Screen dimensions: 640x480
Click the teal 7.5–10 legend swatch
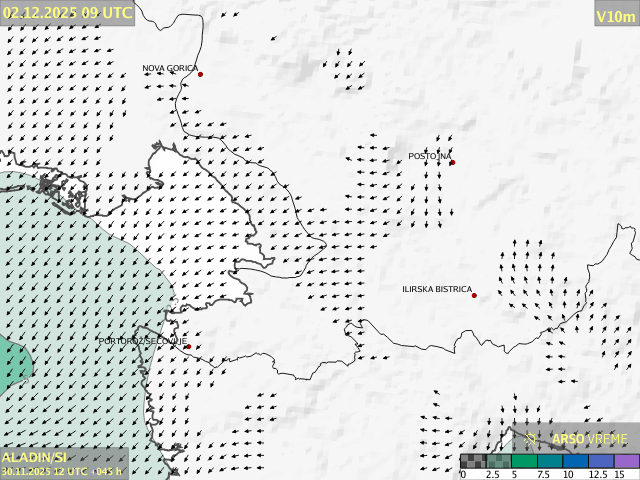click(x=550, y=462)
